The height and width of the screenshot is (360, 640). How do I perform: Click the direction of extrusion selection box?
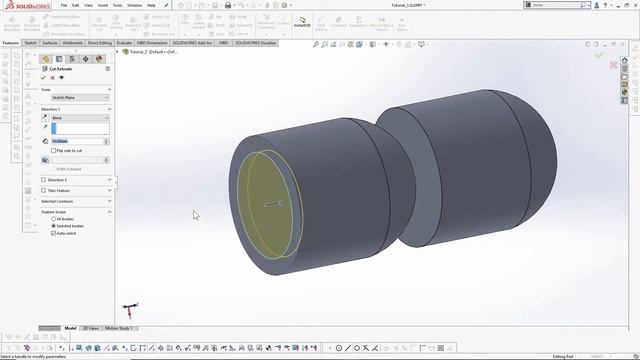(x=80, y=129)
